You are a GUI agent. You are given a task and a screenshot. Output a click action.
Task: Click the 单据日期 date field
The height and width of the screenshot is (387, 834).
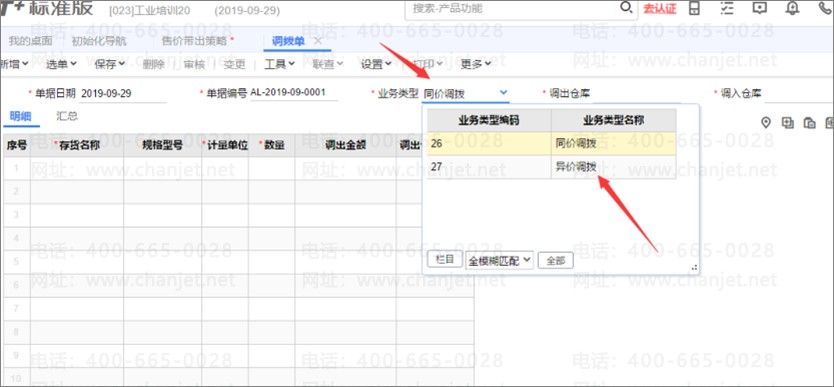click(x=122, y=94)
